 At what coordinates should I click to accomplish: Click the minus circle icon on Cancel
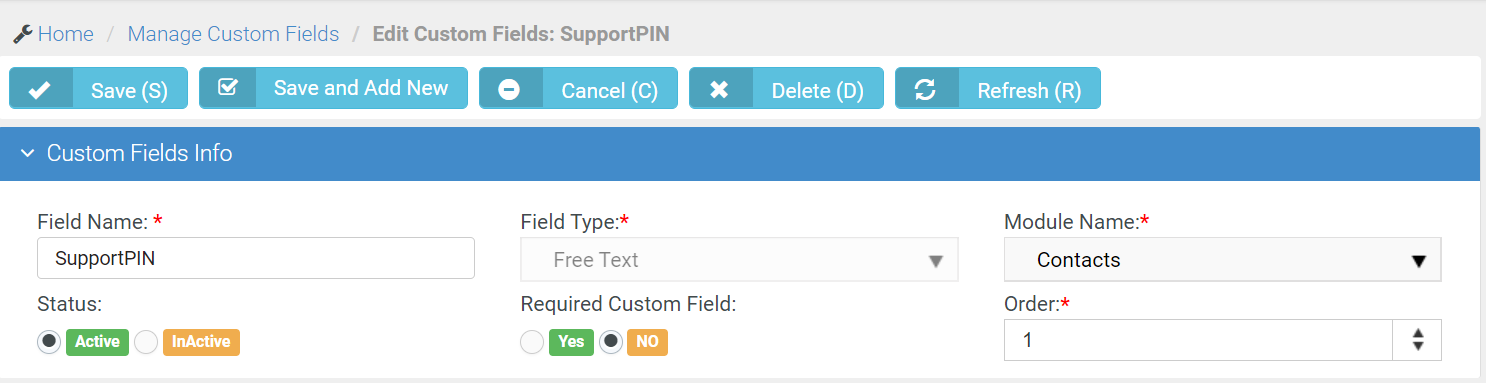coord(509,90)
